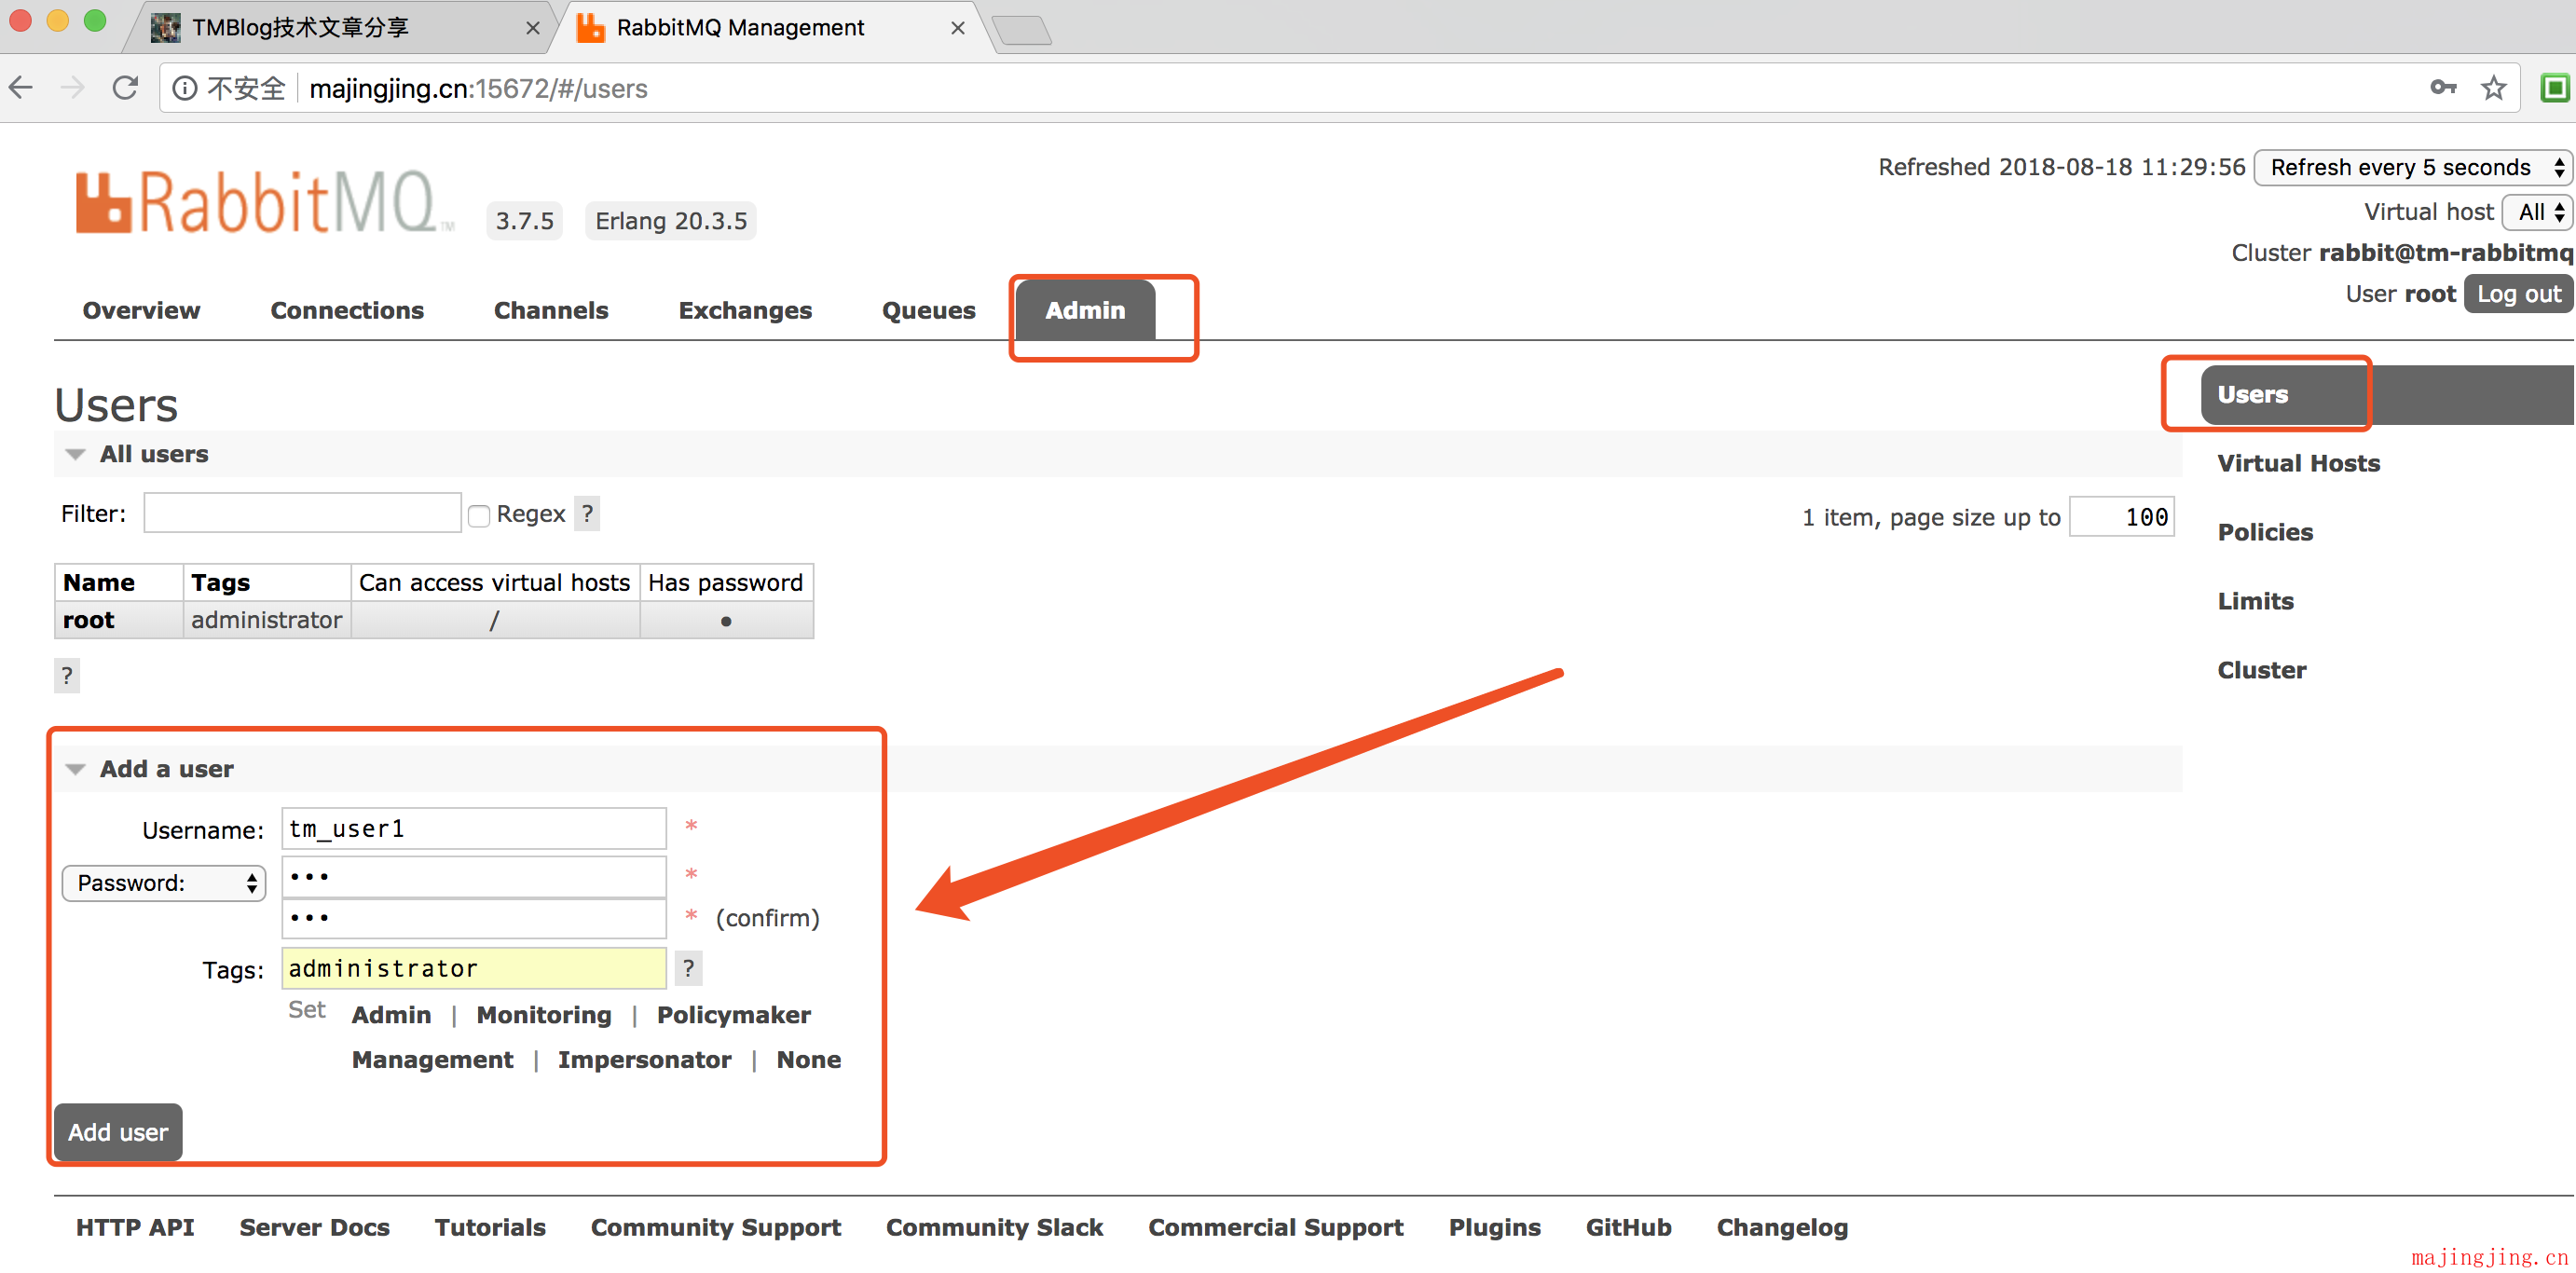The image size is (2576, 1273).
Task: Click the 'administrator' tag cell for root
Action: pos(266,620)
